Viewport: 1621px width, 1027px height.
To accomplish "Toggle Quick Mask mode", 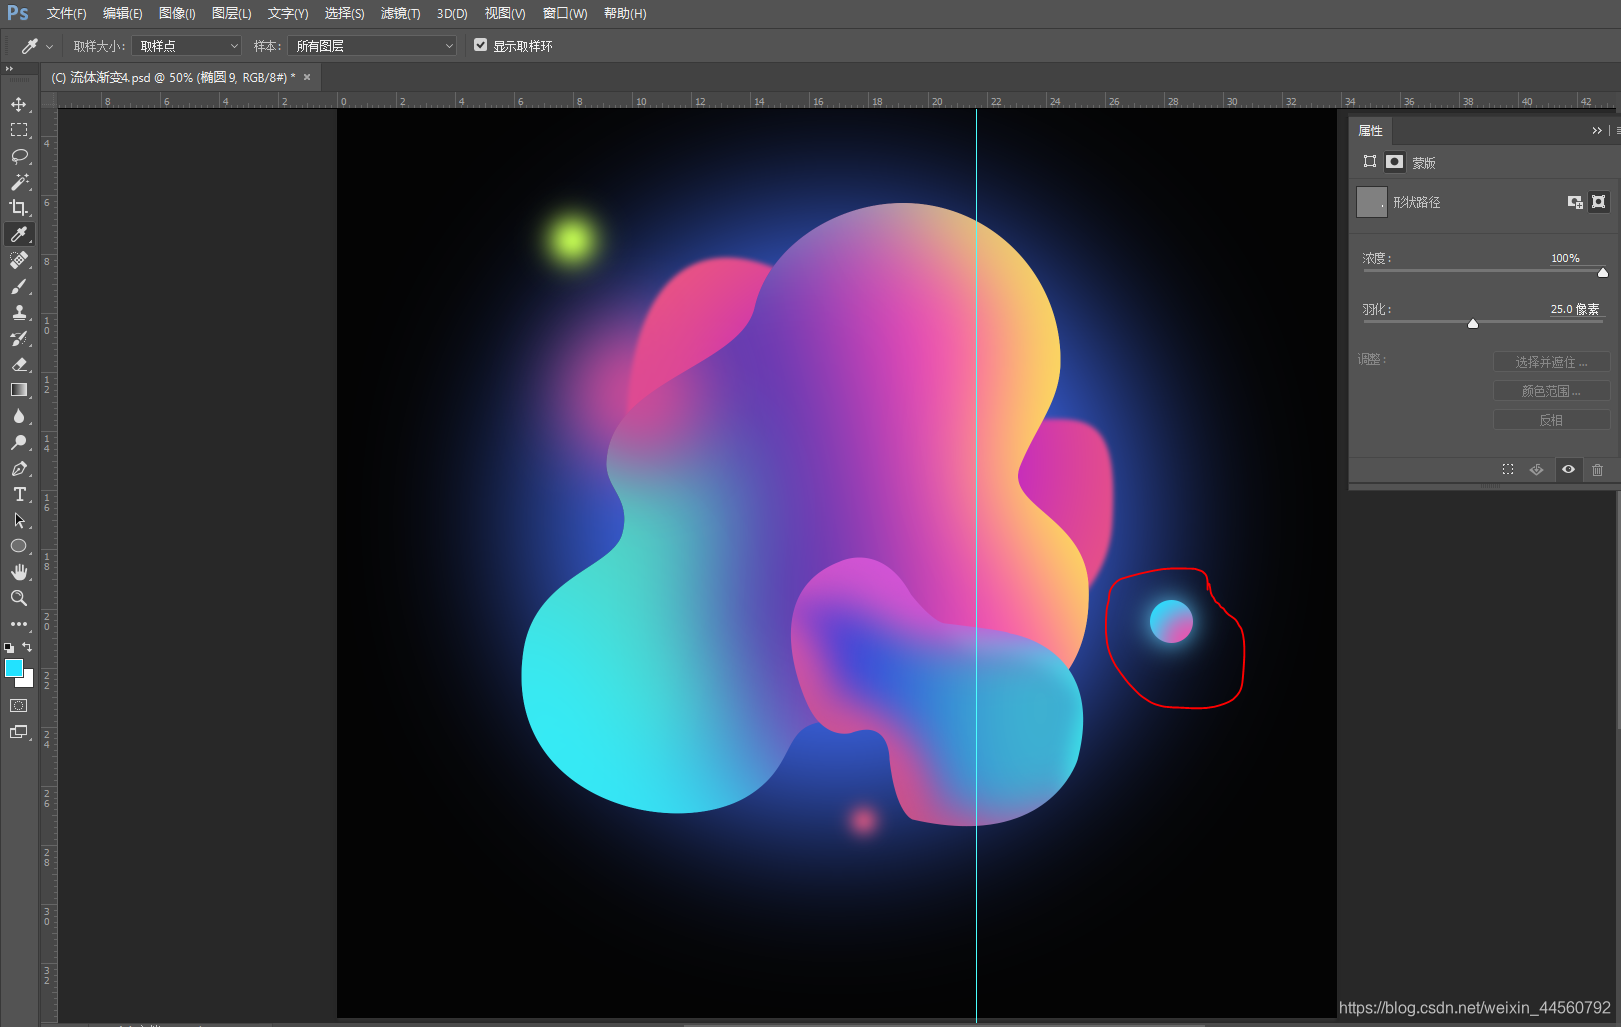I will pos(19,706).
